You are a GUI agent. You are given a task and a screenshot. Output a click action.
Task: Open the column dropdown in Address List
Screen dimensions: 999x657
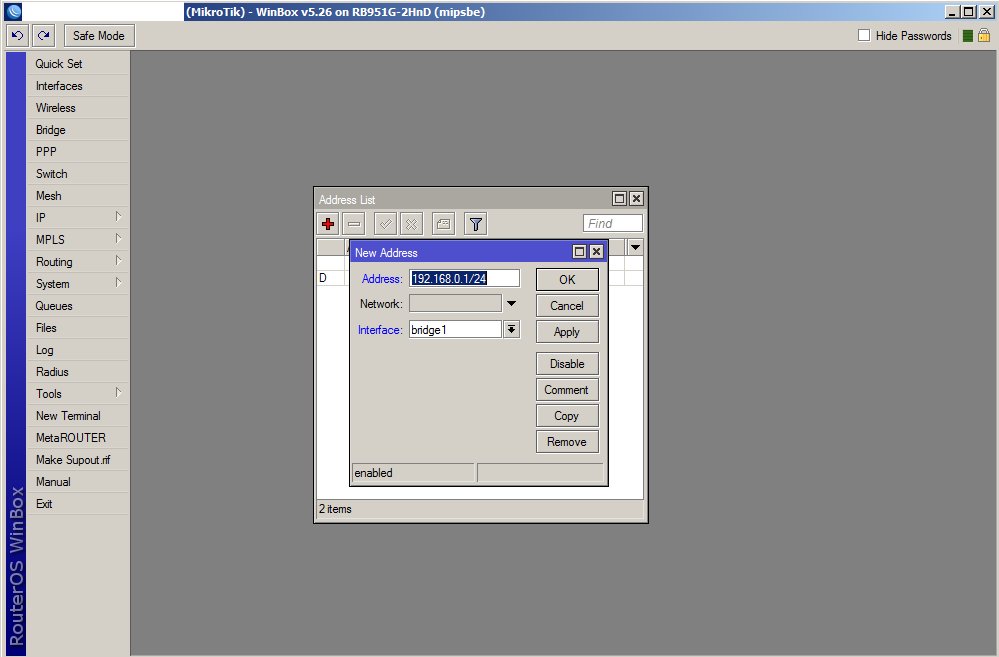pos(635,247)
